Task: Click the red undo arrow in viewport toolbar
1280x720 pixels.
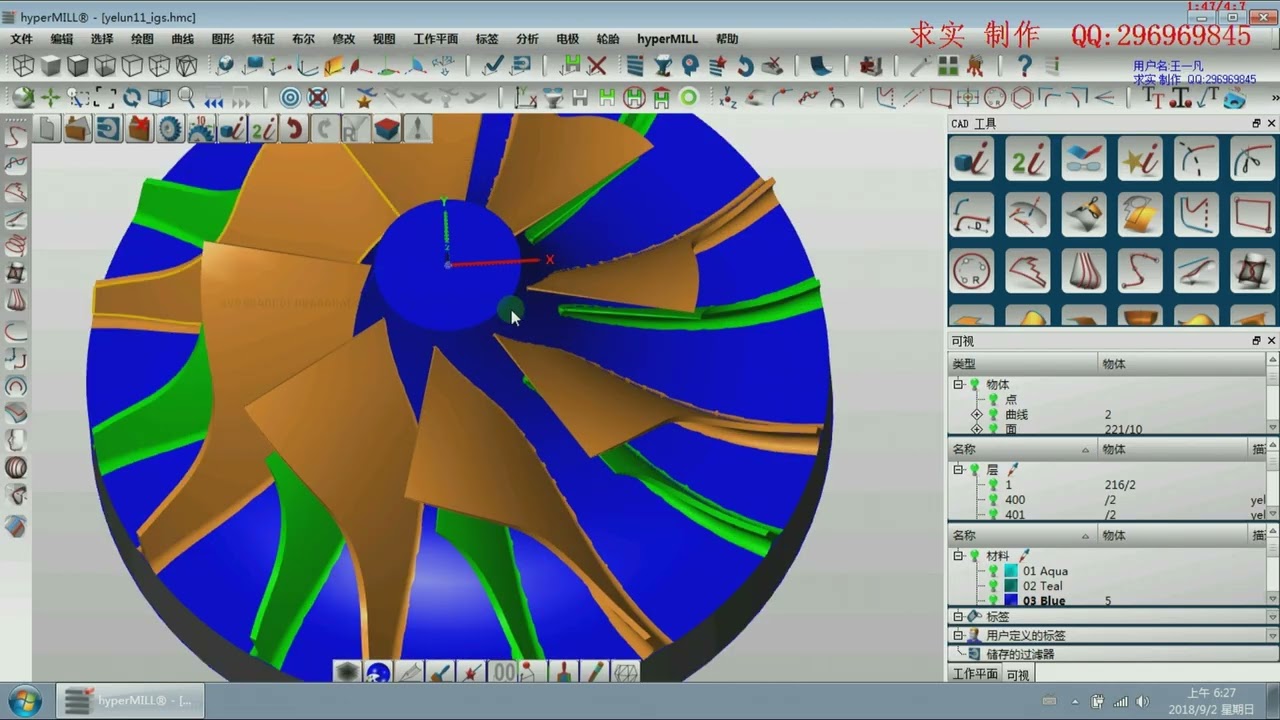Action: click(294, 129)
